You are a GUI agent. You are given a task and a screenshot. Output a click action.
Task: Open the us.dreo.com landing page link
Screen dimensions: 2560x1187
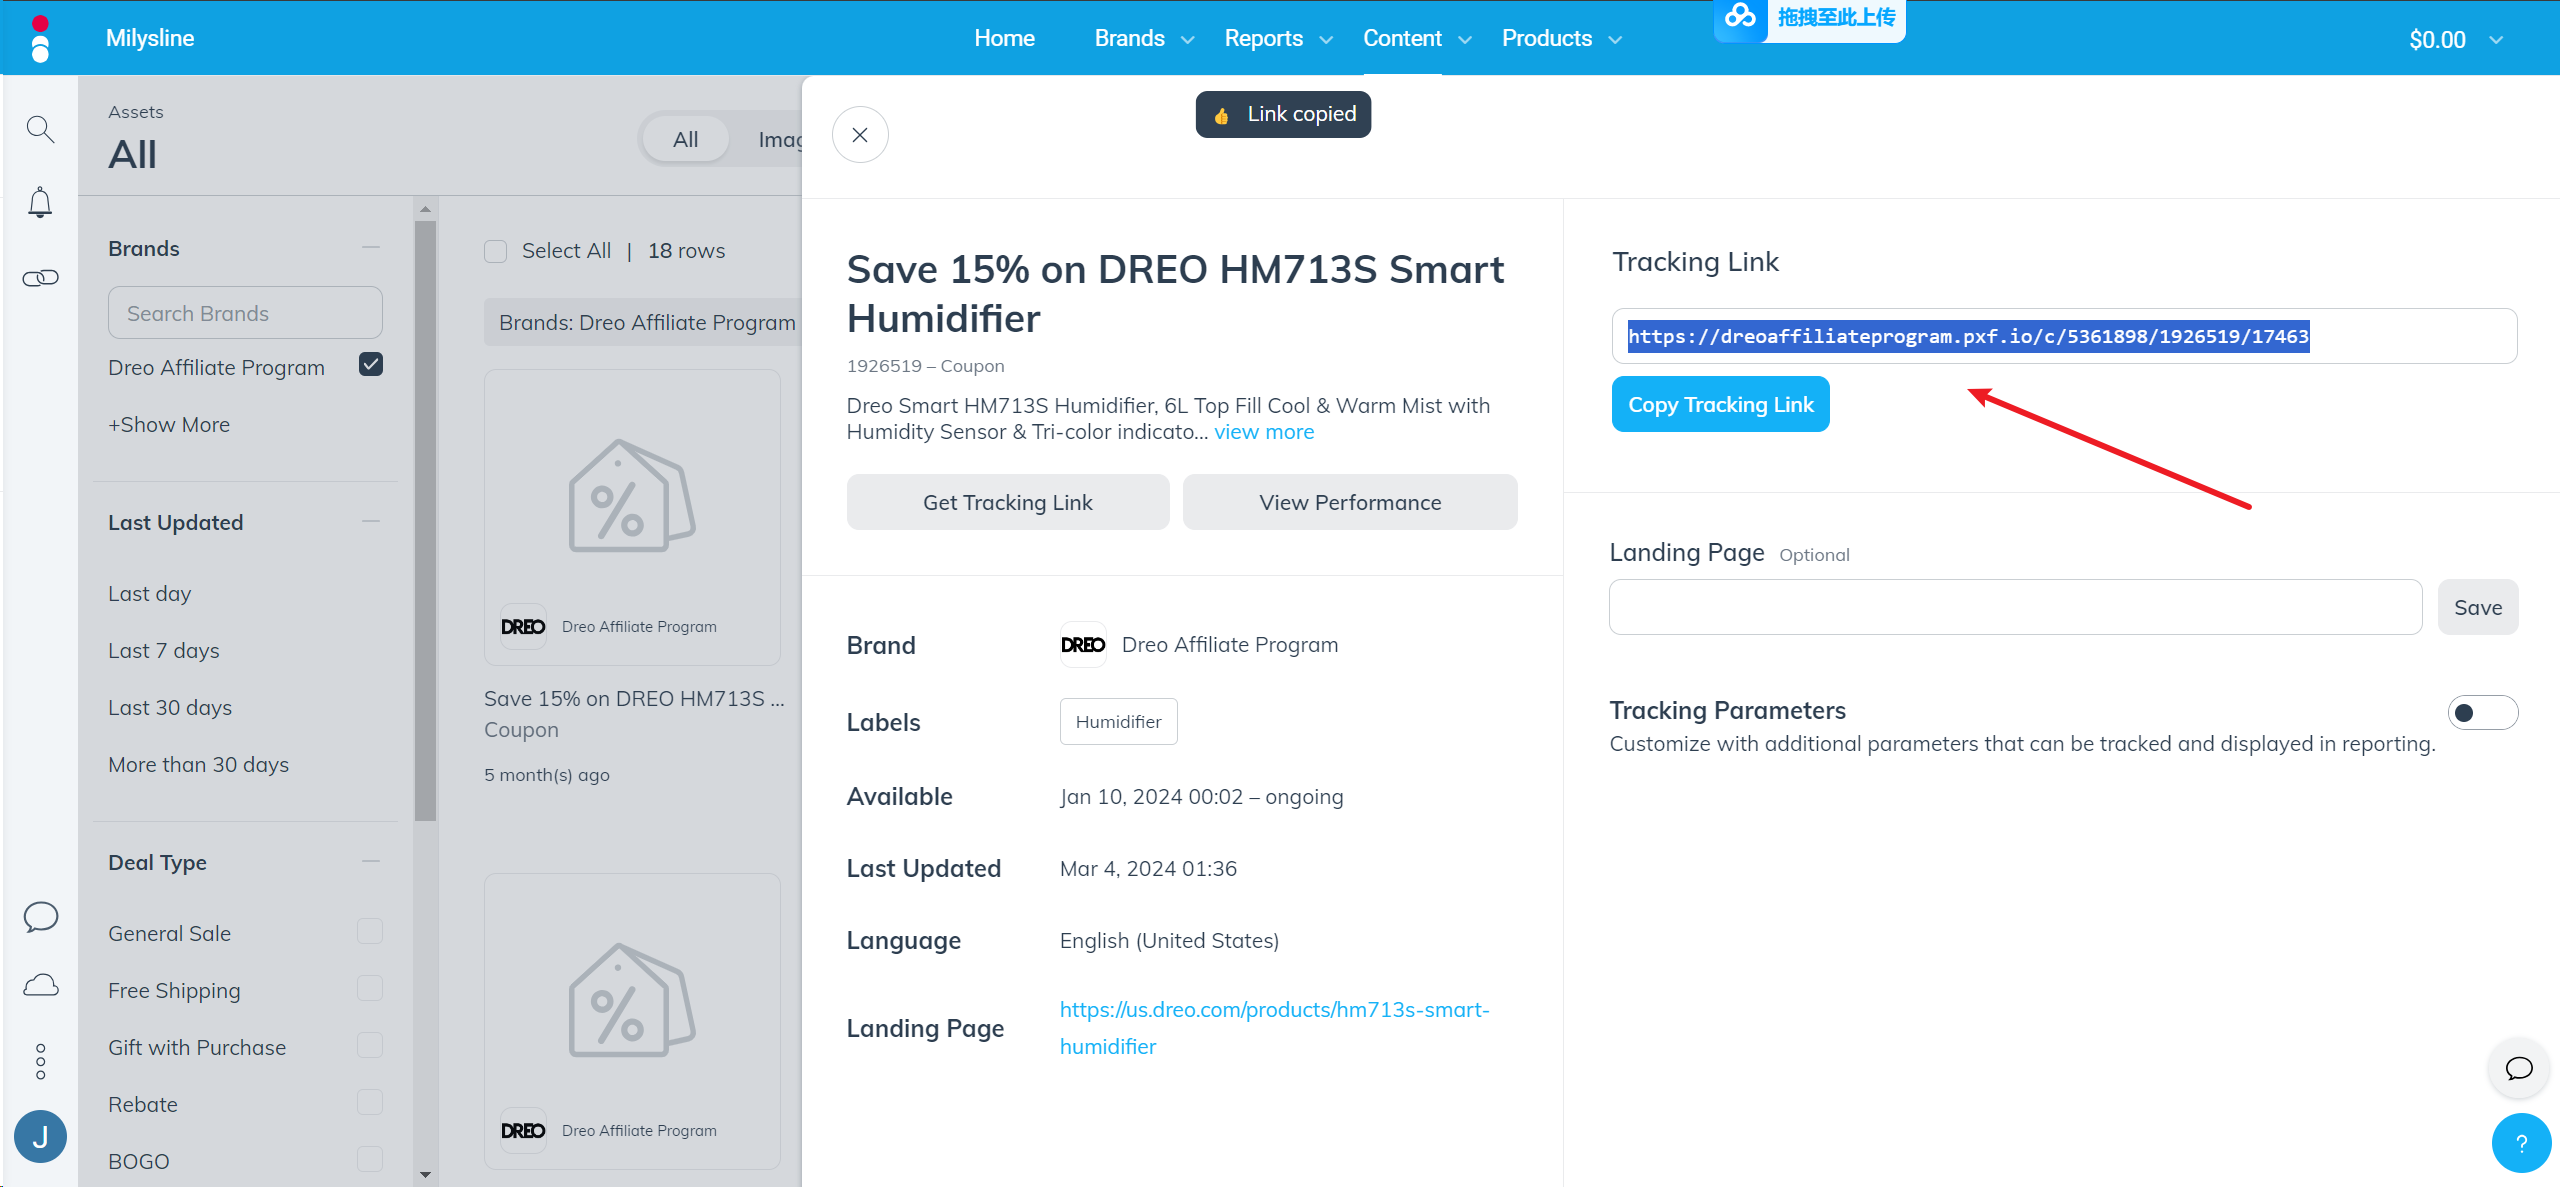(x=1274, y=1010)
